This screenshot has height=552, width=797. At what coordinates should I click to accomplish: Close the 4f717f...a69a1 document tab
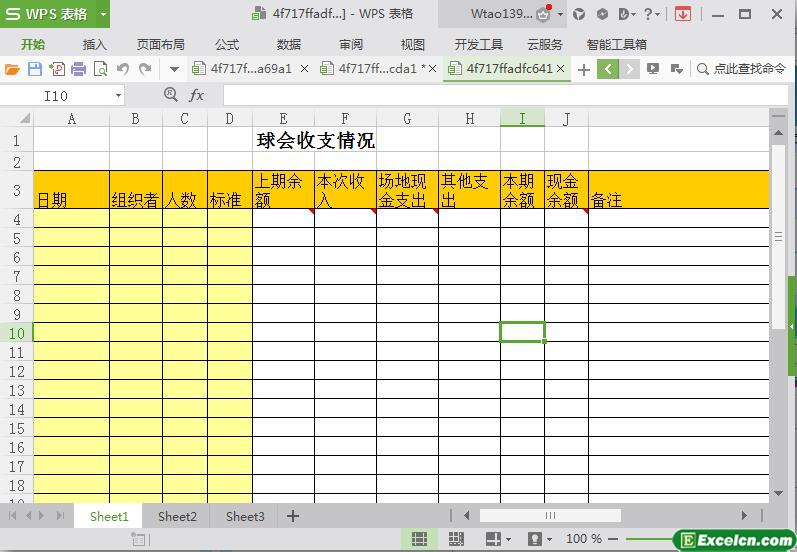click(304, 69)
